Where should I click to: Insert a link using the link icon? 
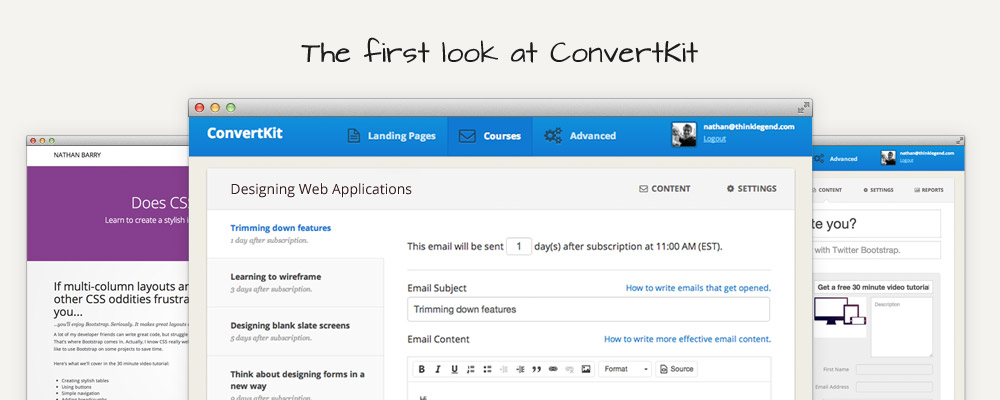pyautogui.click(x=553, y=369)
